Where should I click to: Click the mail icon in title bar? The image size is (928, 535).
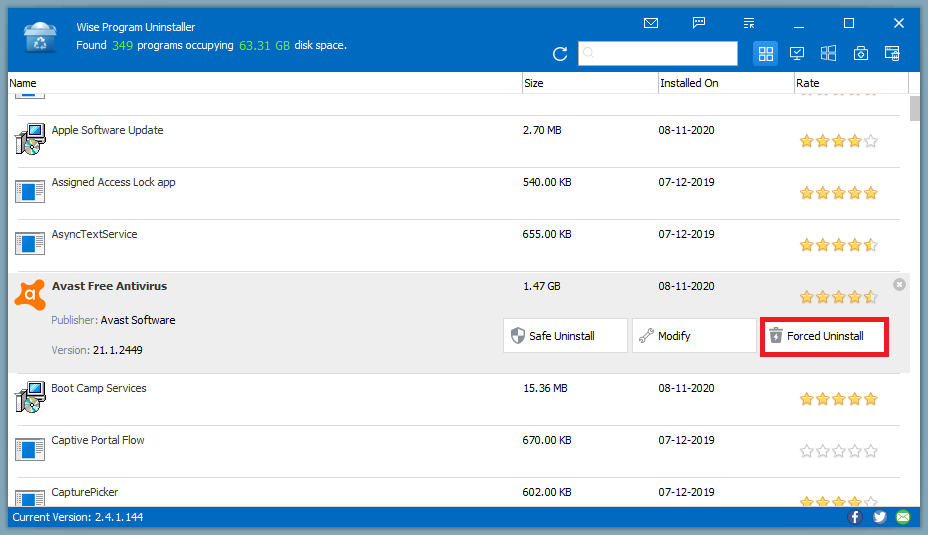(650, 23)
